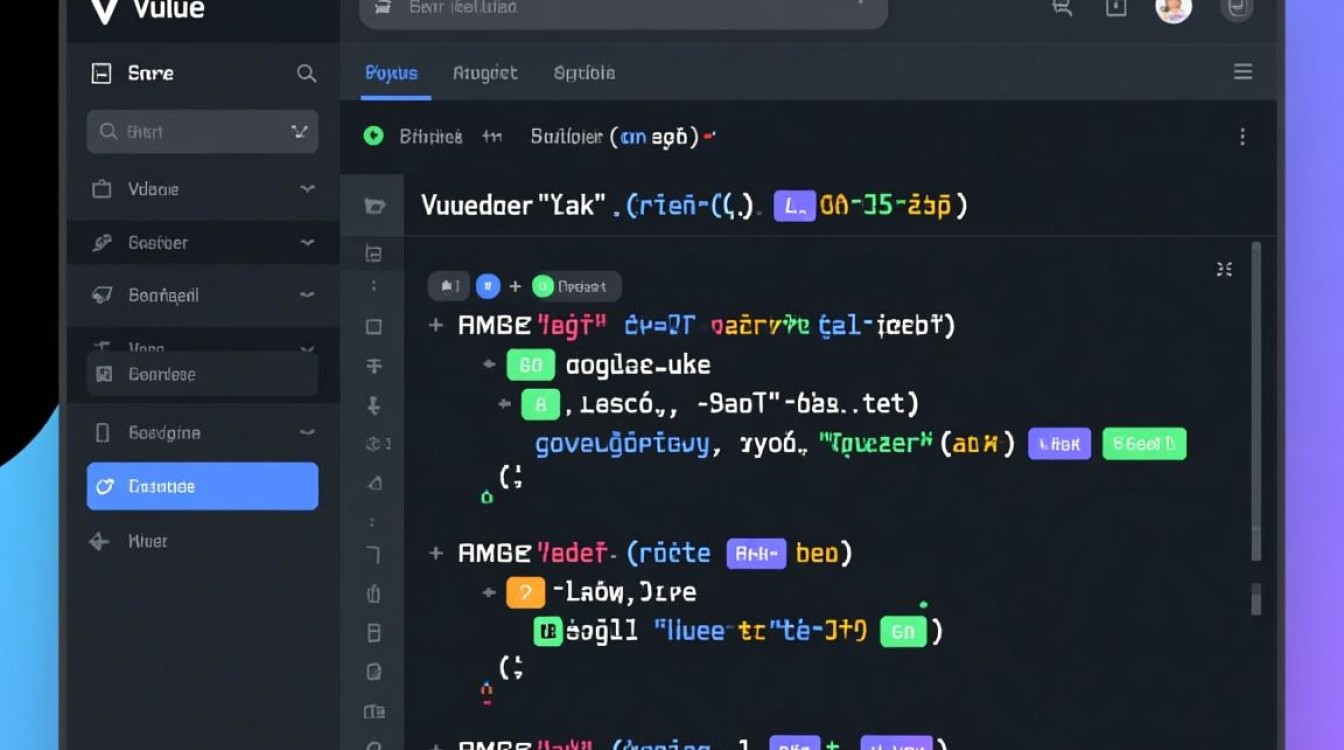The width and height of the screenshot is (1344, 750).
Task: Expand the Vdaoe sidebar section
Action: (x=307, y=189)
